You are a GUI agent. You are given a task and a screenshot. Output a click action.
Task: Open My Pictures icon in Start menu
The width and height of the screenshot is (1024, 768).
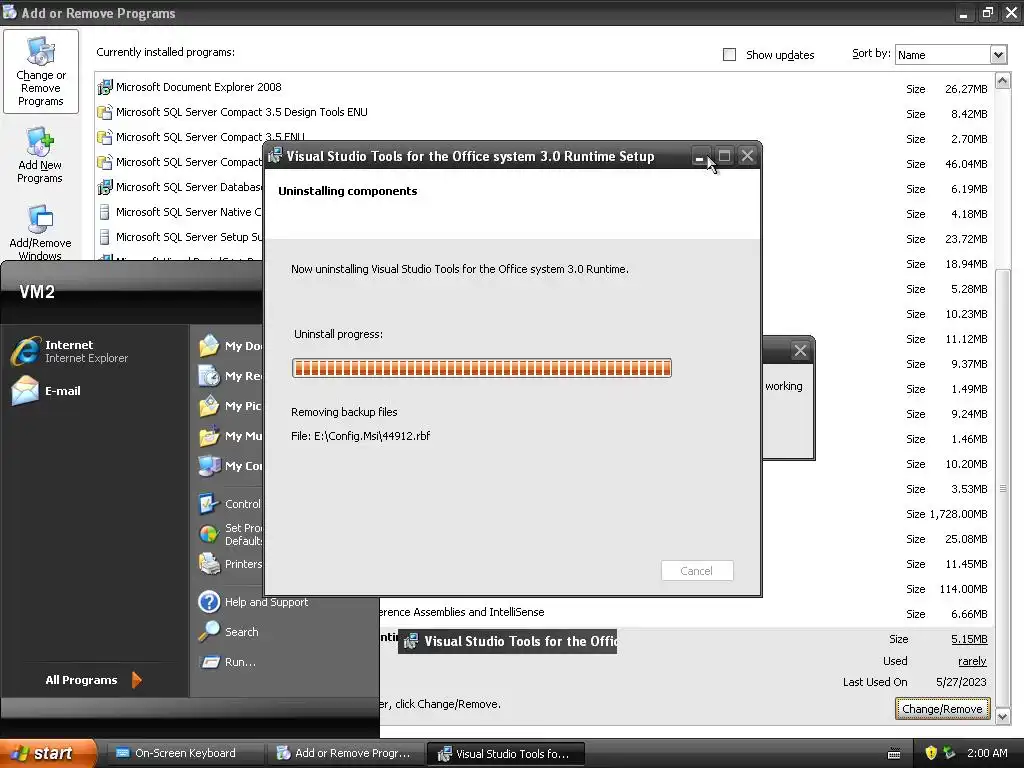click(x=209, y=406)
